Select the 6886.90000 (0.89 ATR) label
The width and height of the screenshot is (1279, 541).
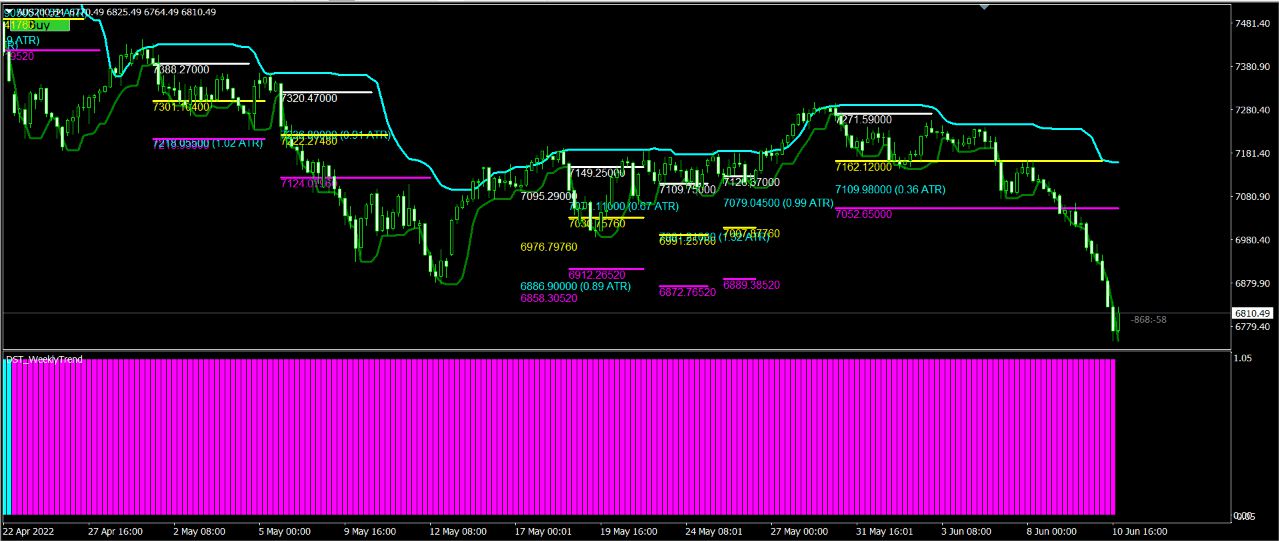coord(576,286)
